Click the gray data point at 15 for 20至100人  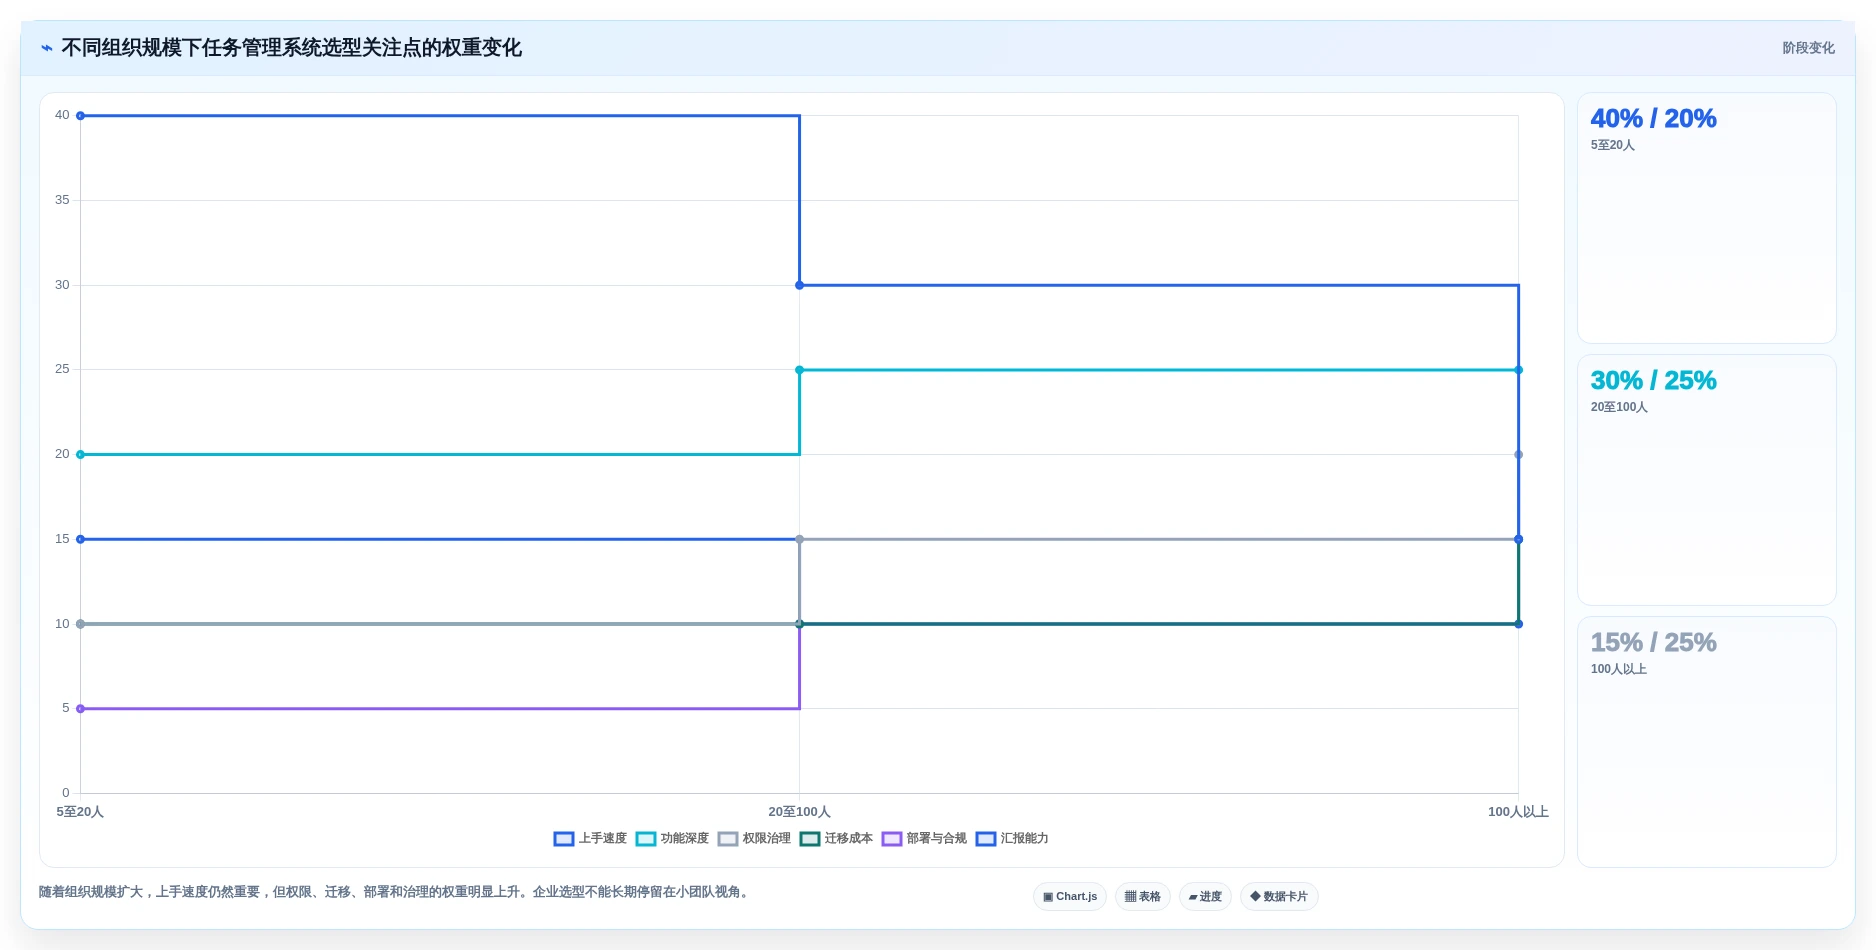click(799, 540)
